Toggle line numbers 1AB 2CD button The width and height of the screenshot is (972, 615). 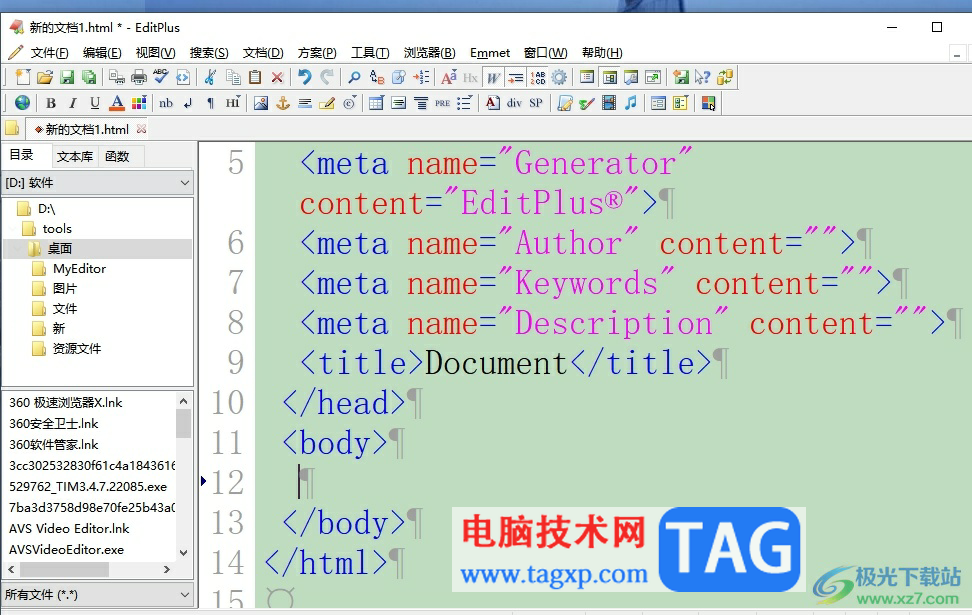tap(537, 77)
